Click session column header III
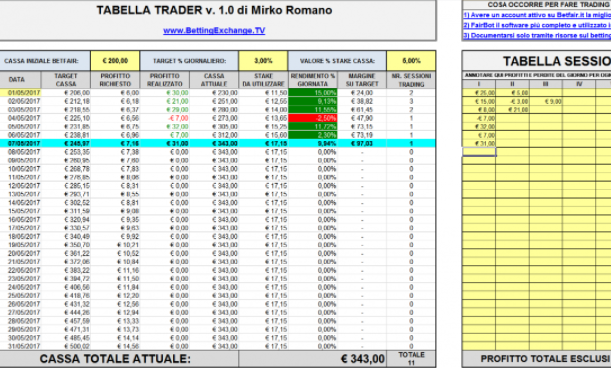Screen dimensions: 611x368 [x=546, y=84]
